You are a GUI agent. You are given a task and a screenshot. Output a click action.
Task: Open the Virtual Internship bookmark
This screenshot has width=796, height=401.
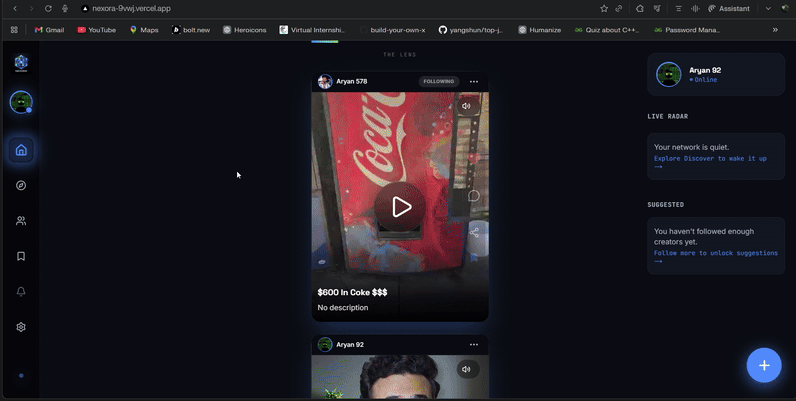click(312, 30)
